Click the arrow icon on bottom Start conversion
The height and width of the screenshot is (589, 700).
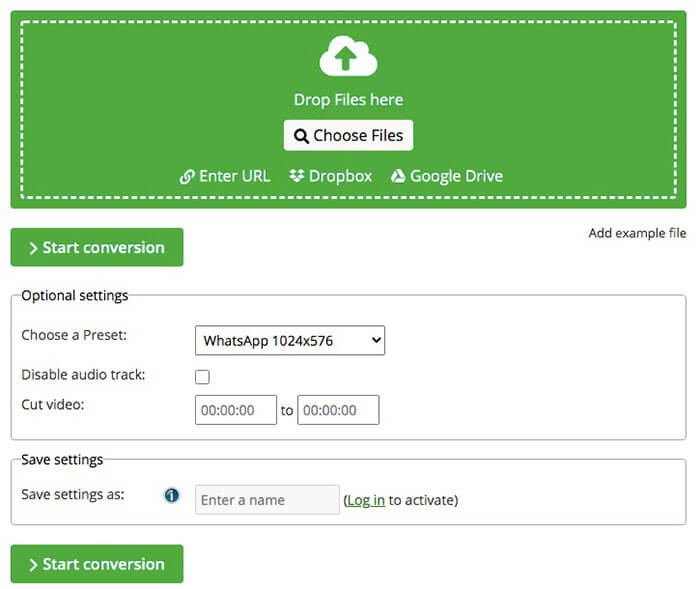[33, 565]
